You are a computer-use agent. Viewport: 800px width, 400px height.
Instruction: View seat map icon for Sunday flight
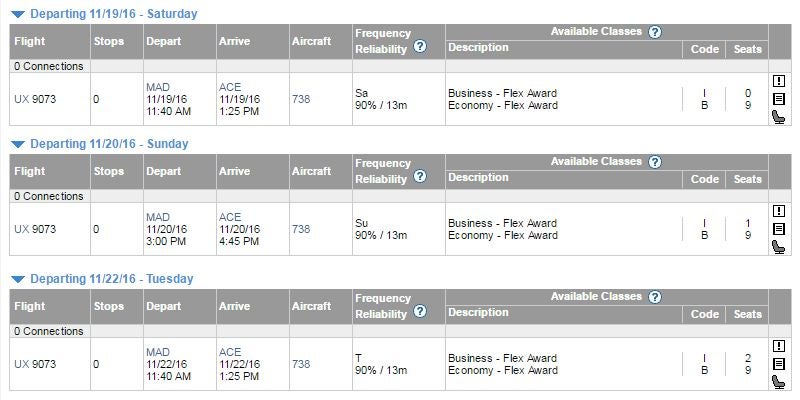click(779, 247)
